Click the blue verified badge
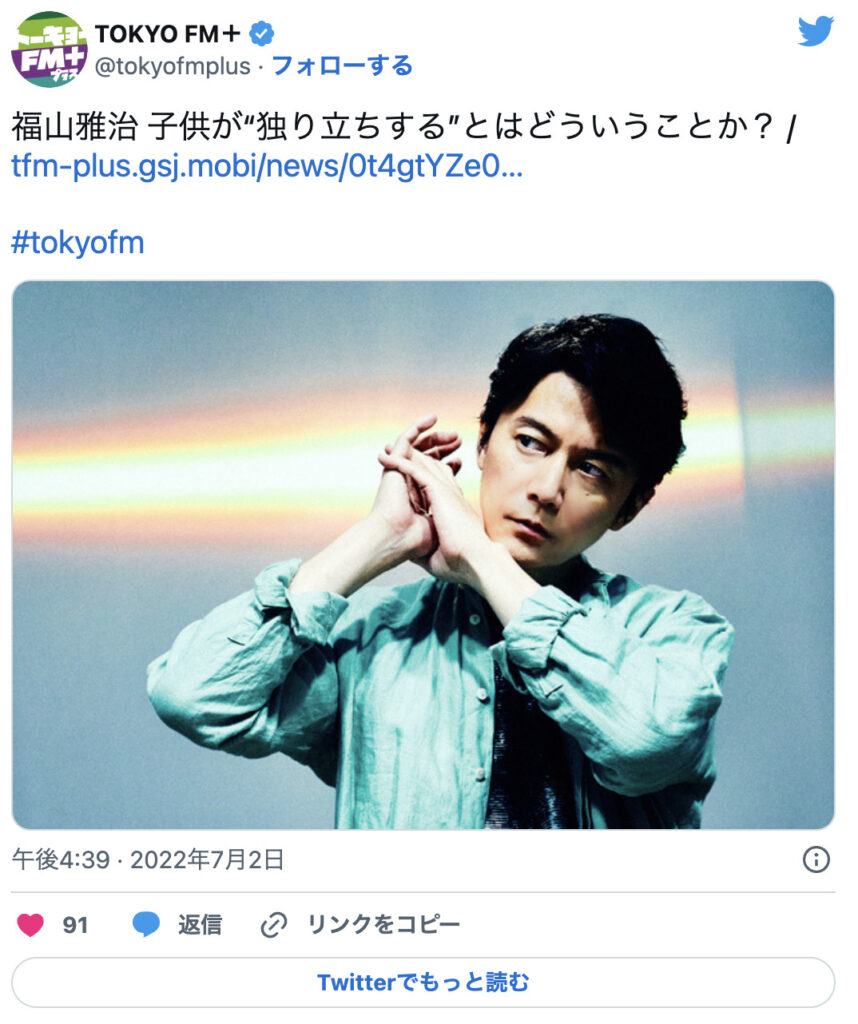This screenshot has height=1024, width=858. click(262, 33)
